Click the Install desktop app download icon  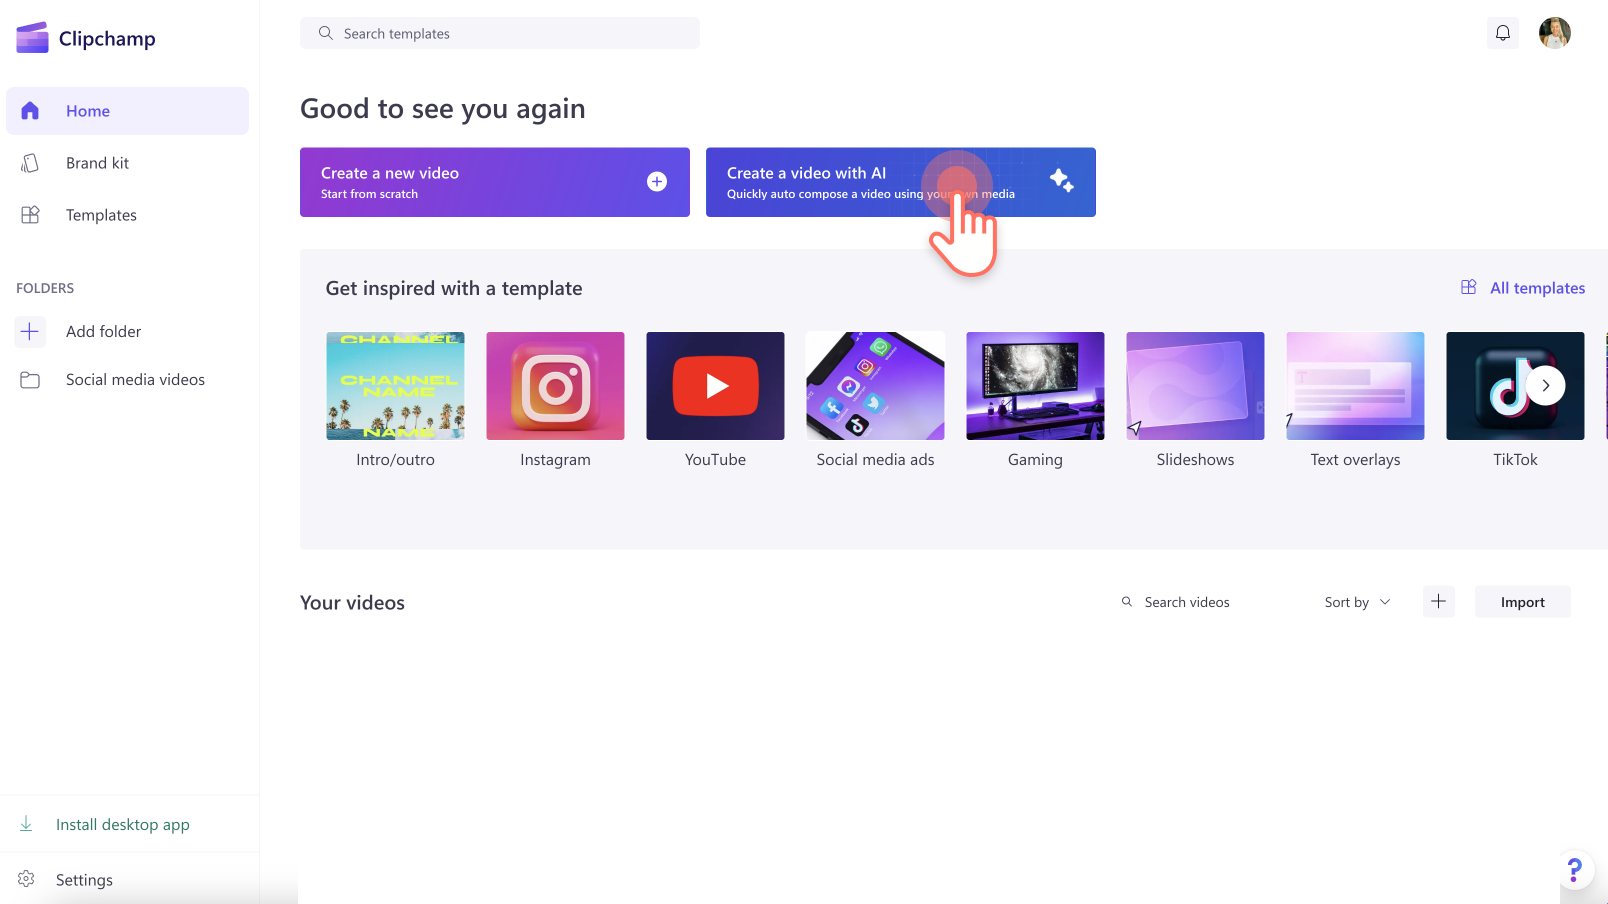pos(26,824)
